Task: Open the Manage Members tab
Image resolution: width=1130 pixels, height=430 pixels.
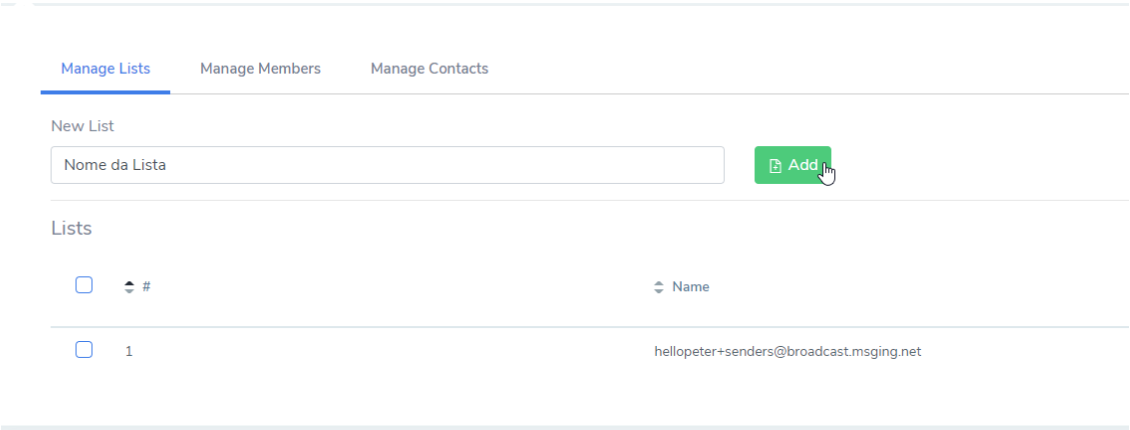Action: (x=260, y=68)
